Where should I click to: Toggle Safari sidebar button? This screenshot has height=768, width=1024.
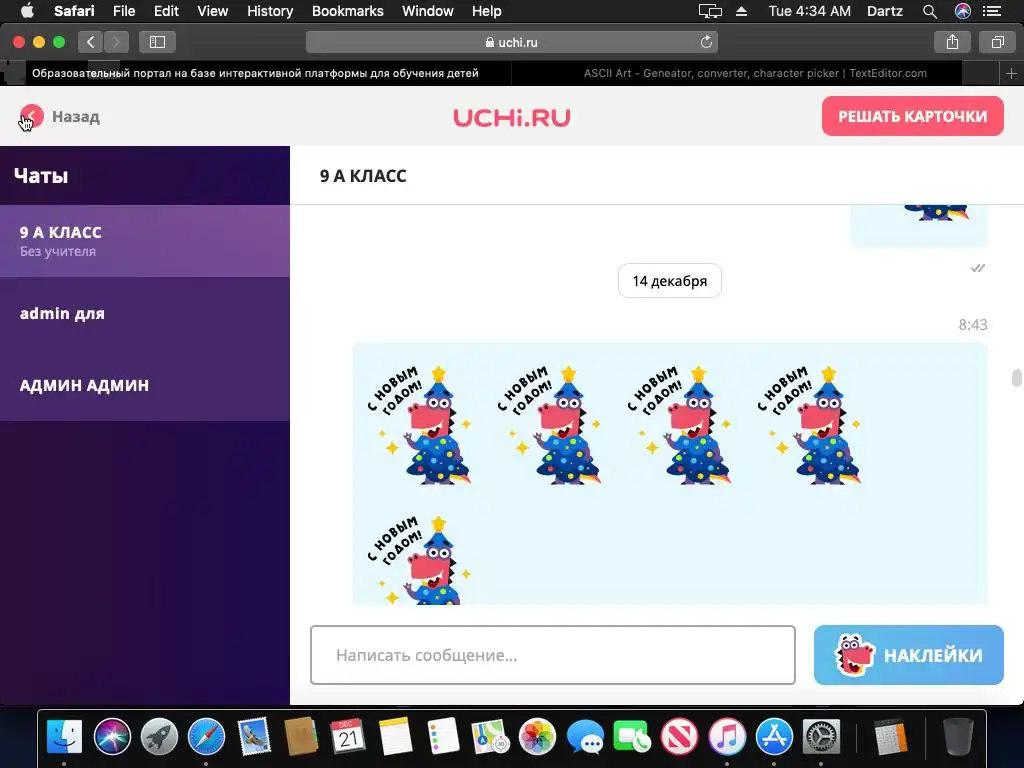tap(157, 42)
